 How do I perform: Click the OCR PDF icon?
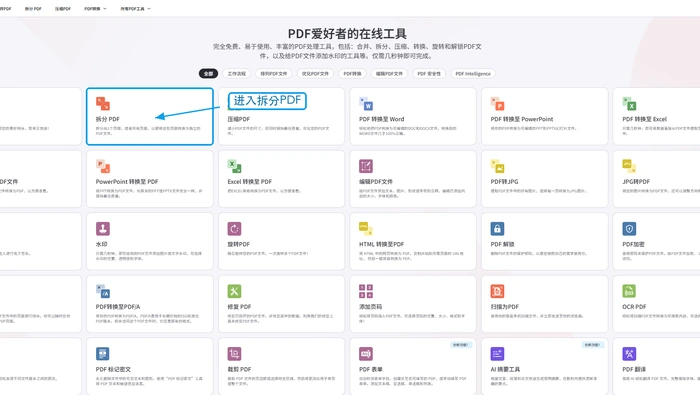(x=629, y=291)
